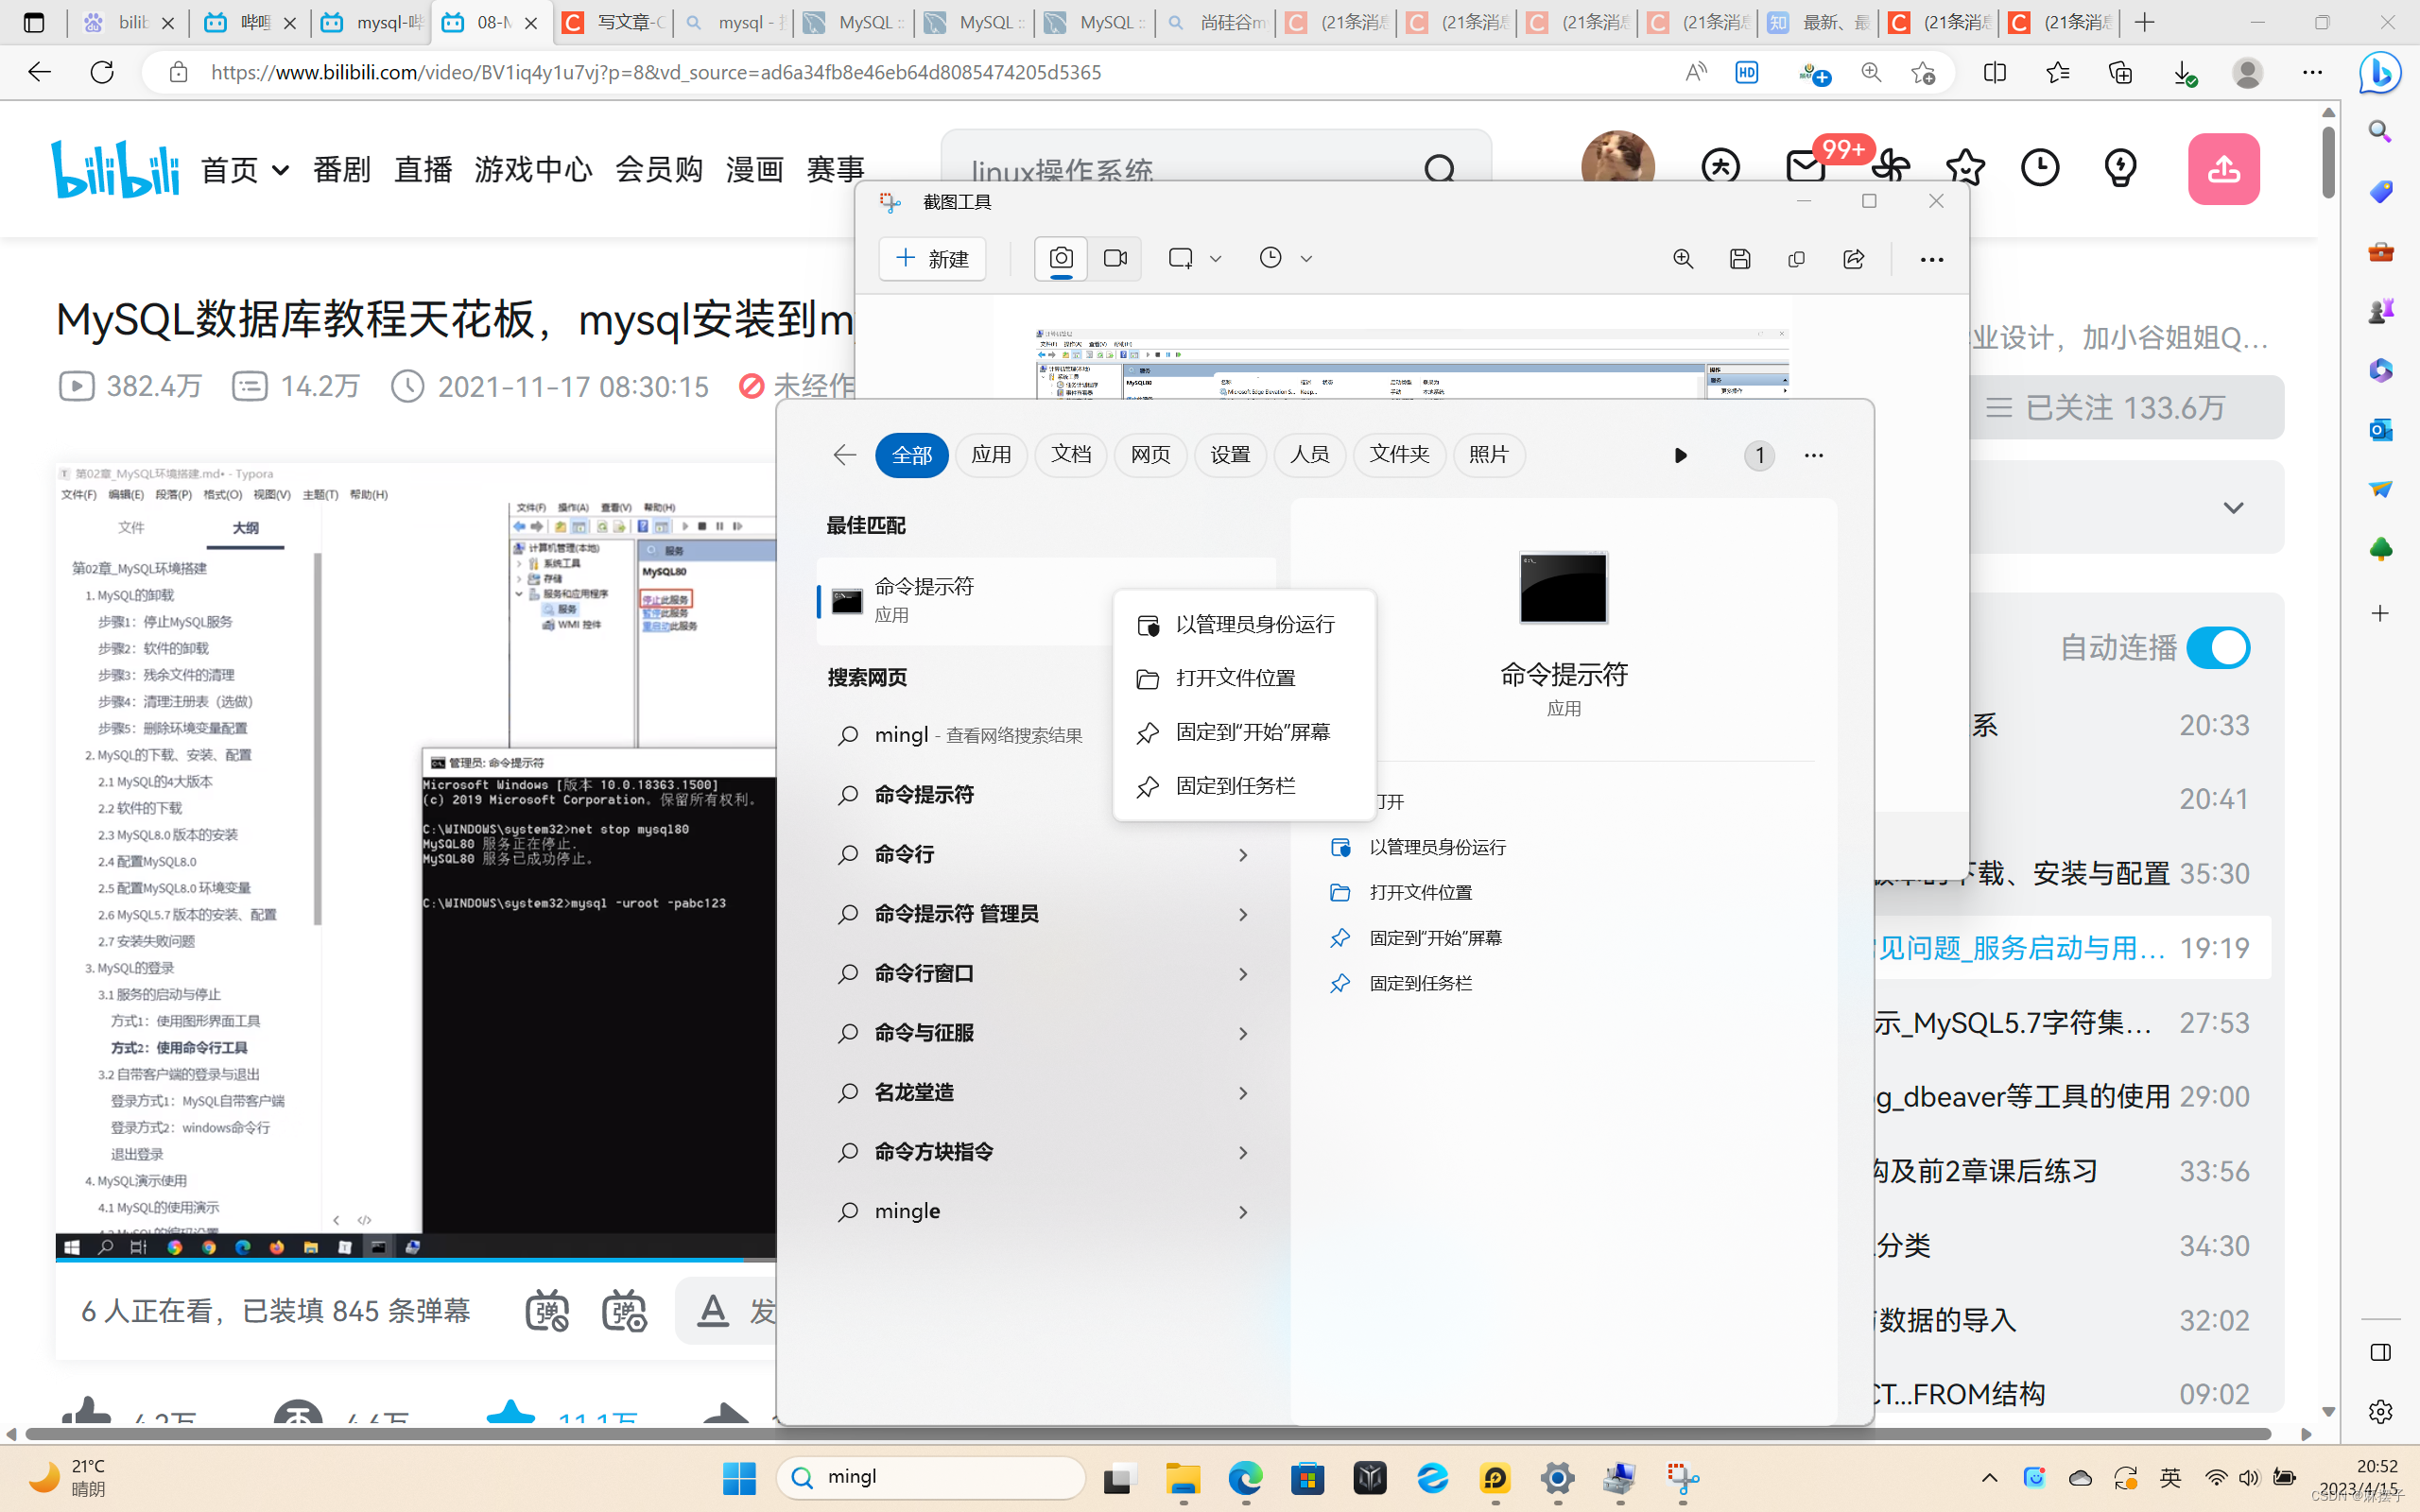Switch to video recording mode in Snipping Tool
This screenshot has width=2420, height=1512.
1115,259
